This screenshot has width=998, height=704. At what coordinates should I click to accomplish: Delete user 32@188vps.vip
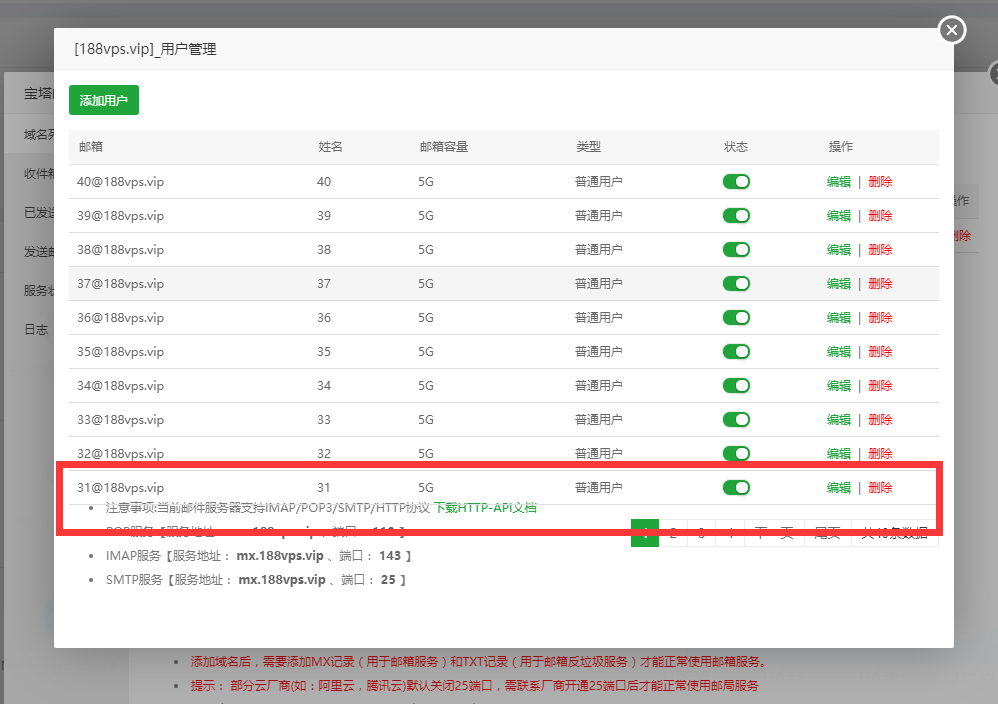(880, 453)
